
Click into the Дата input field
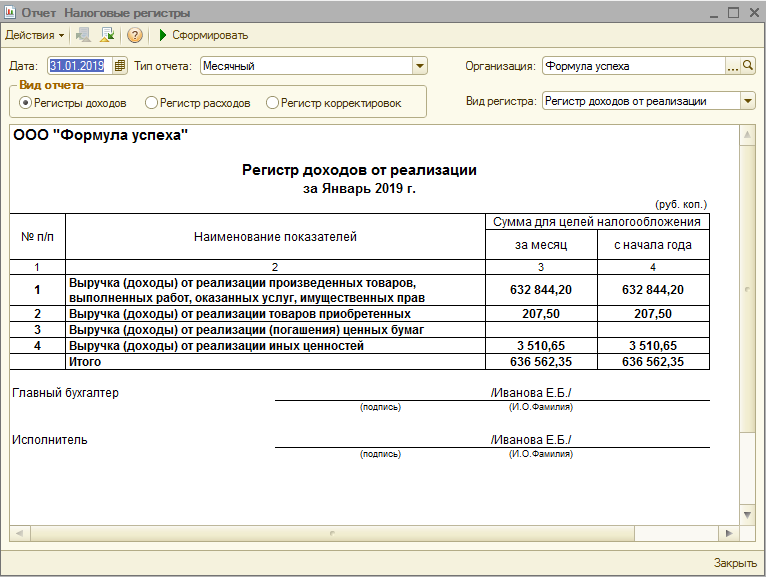[x=78, y=66]
